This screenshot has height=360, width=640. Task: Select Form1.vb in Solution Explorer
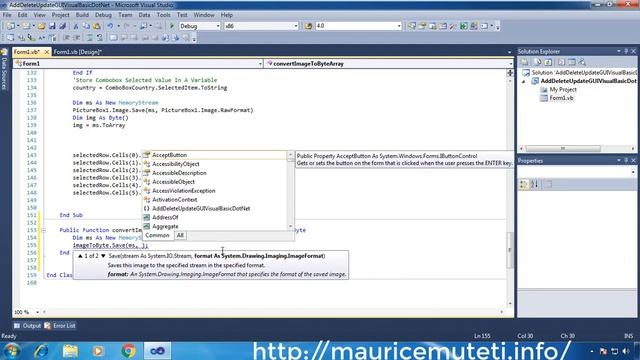click(x=561, y=98)
